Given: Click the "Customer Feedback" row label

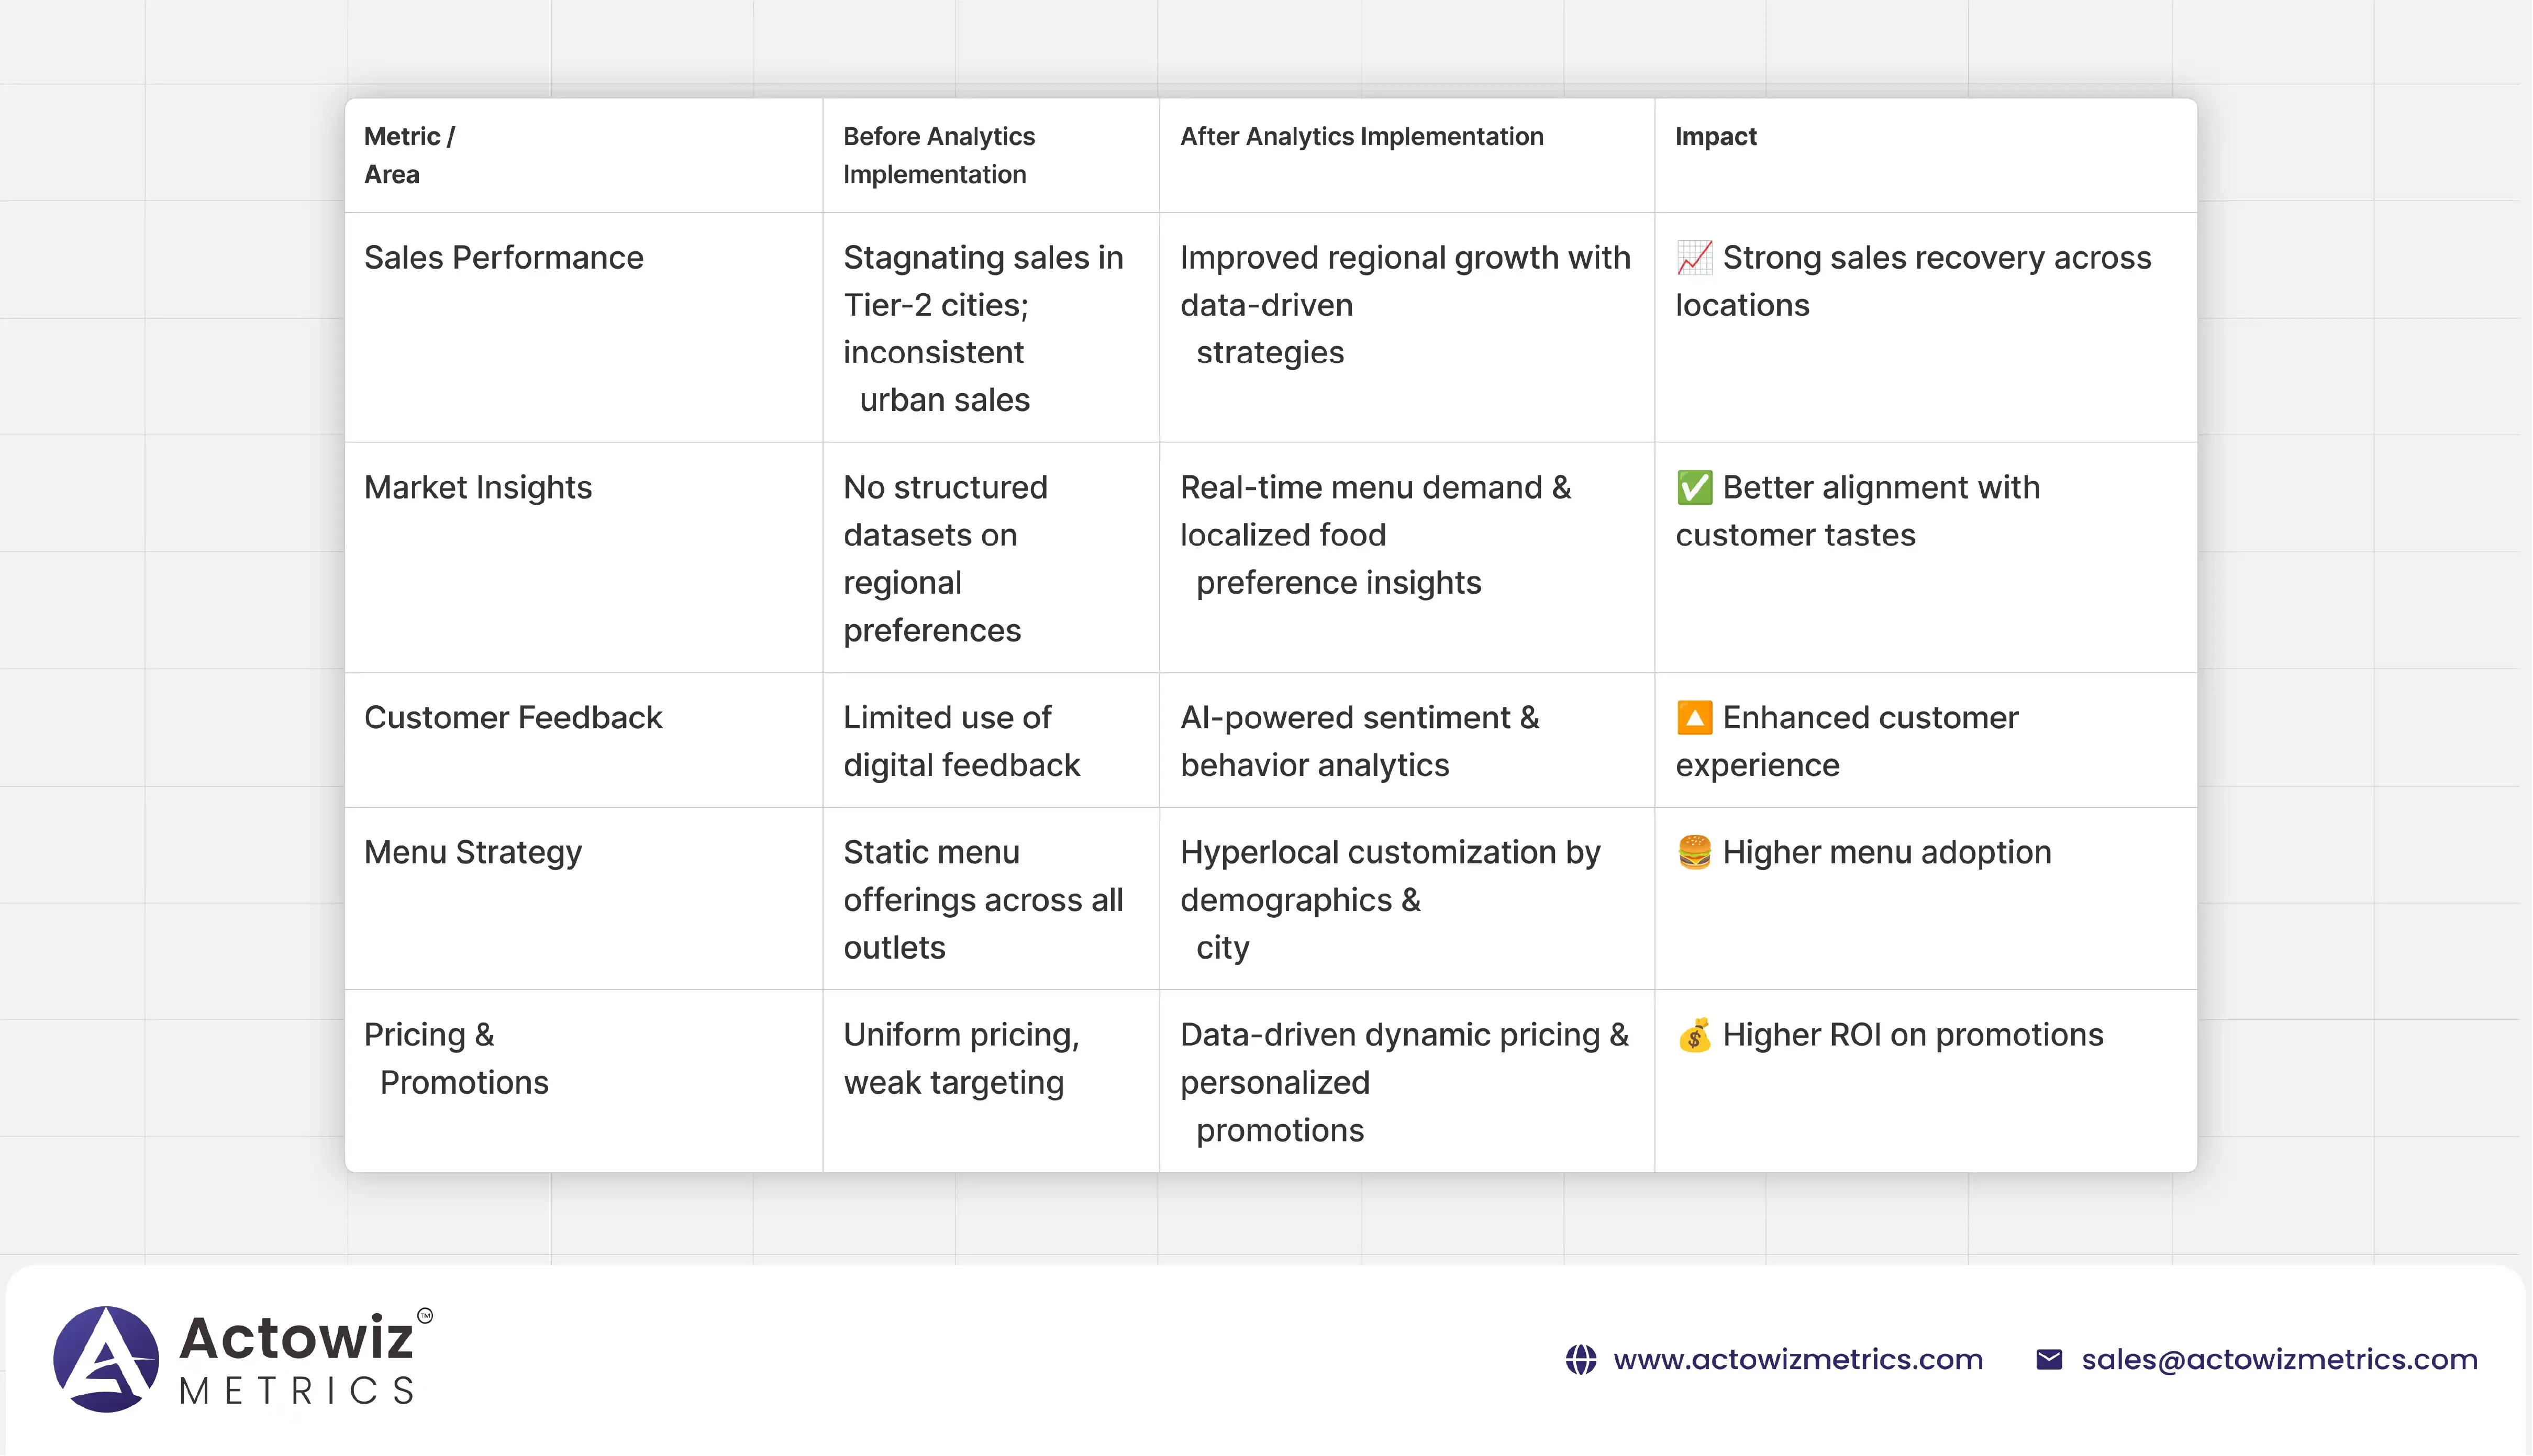Looking at the screenshot, I should tap(512, 718).
